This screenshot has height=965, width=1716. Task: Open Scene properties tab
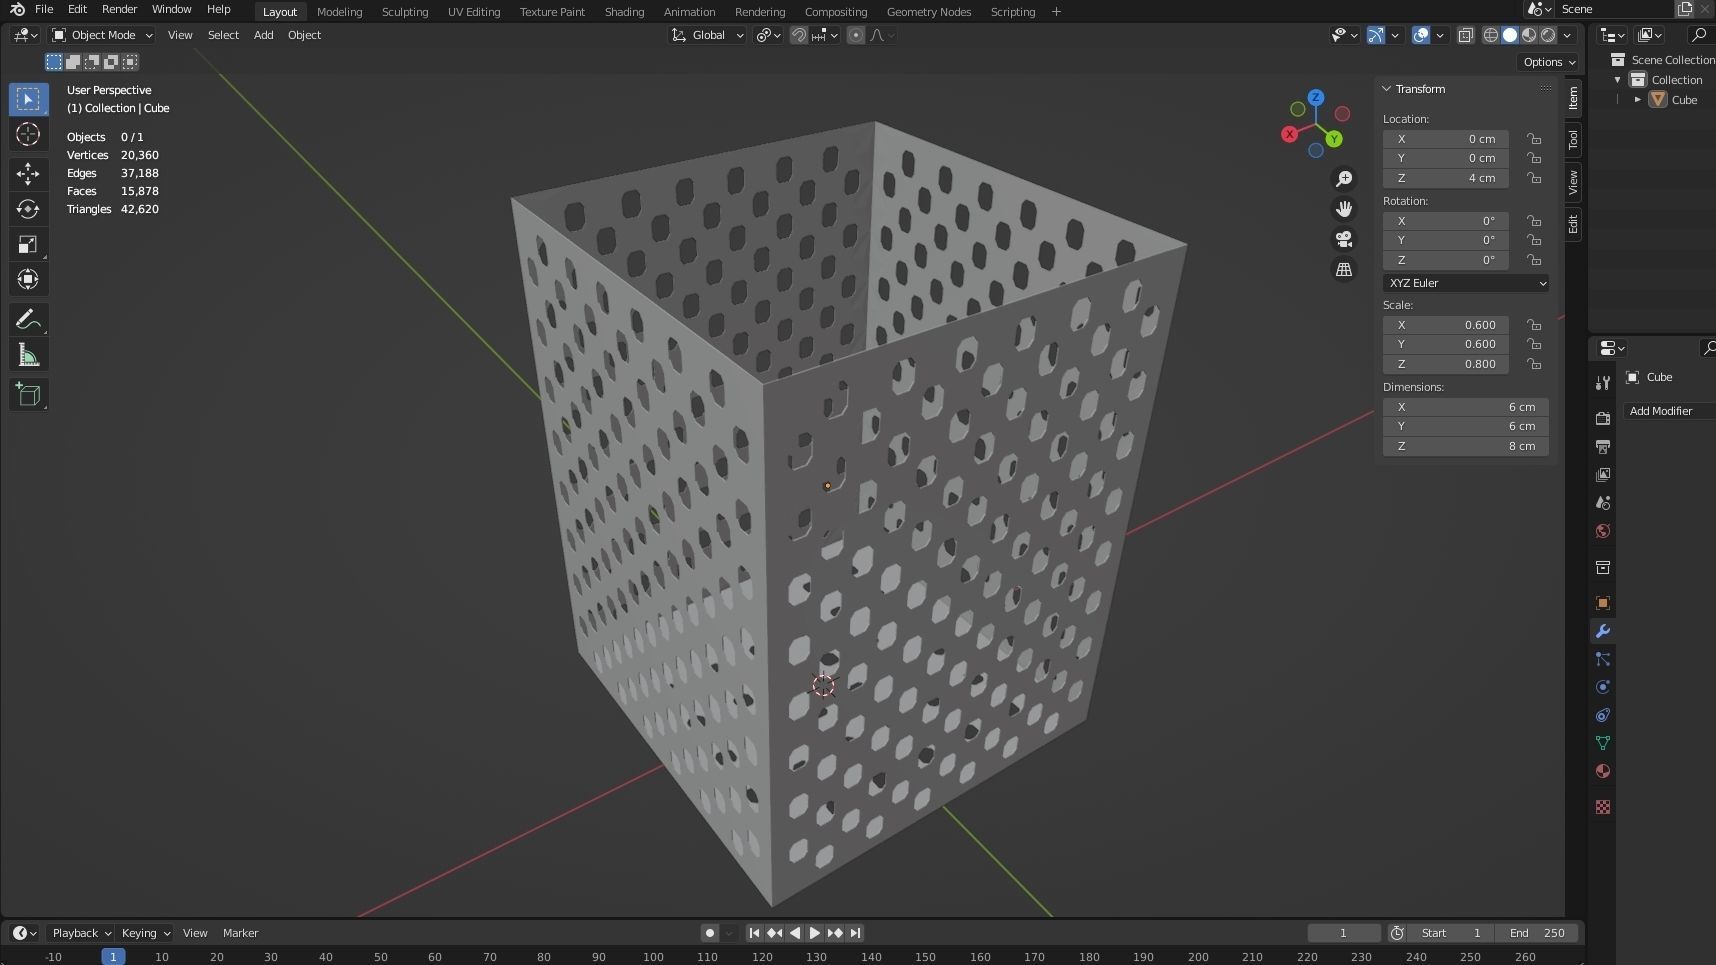tap(1603, 502)
